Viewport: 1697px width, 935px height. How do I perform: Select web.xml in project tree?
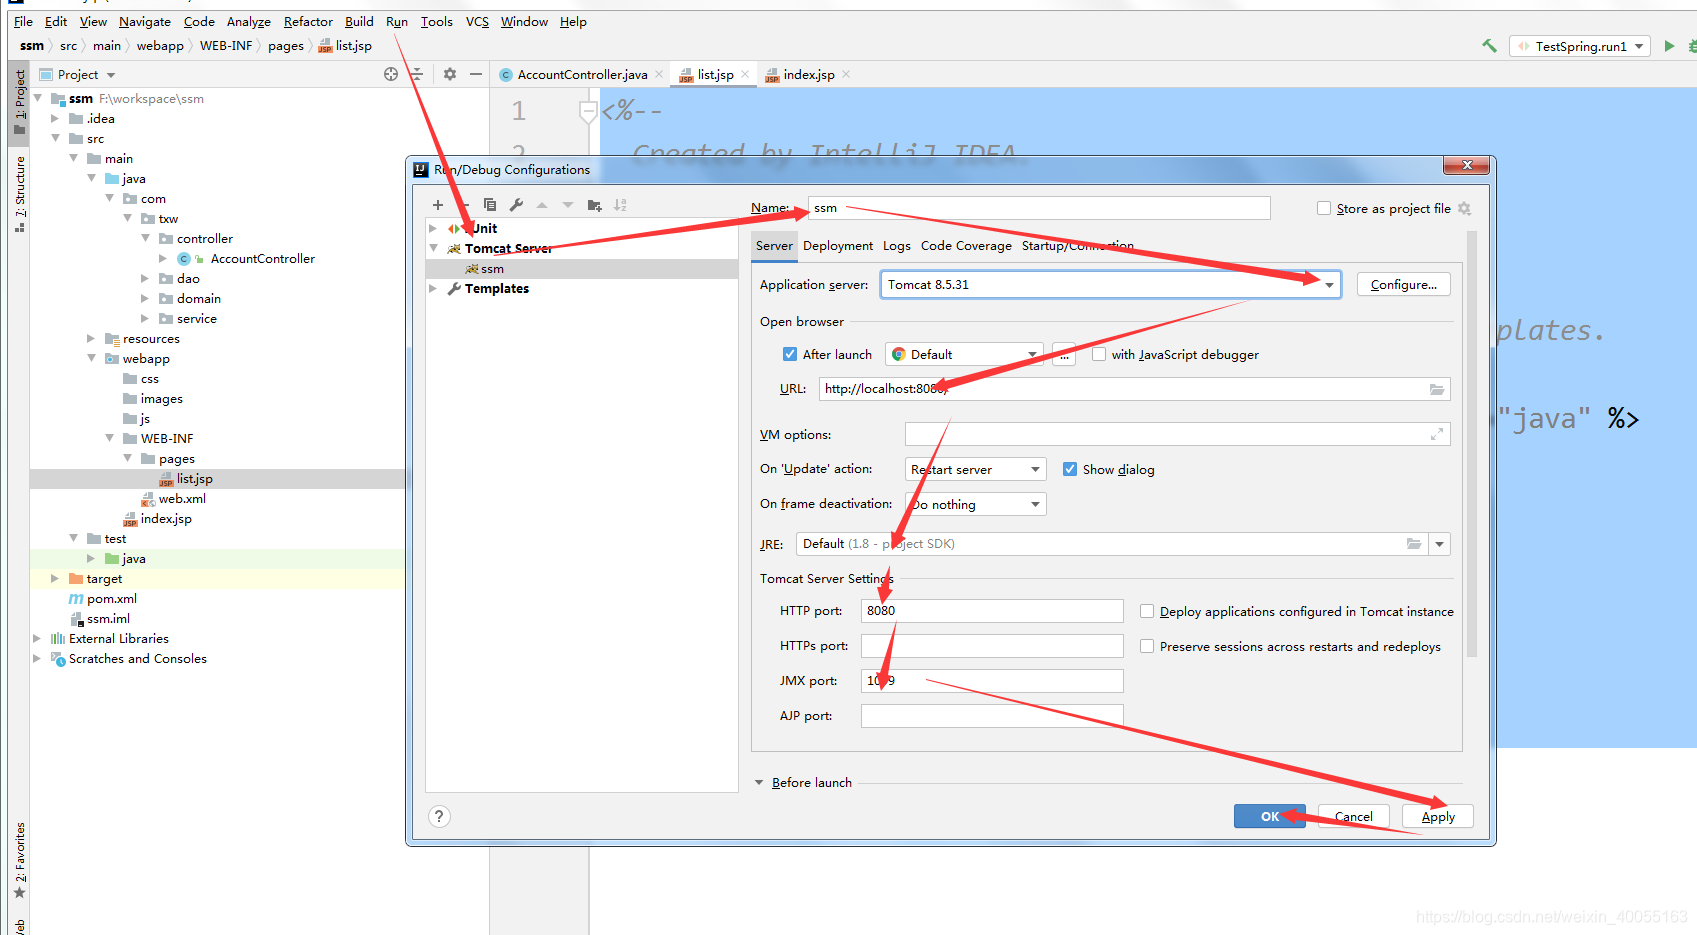(182, 499)
